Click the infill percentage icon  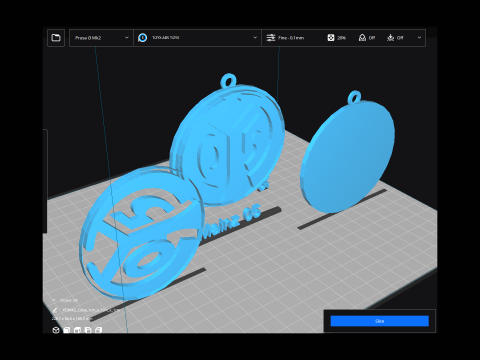coord(331,38)
